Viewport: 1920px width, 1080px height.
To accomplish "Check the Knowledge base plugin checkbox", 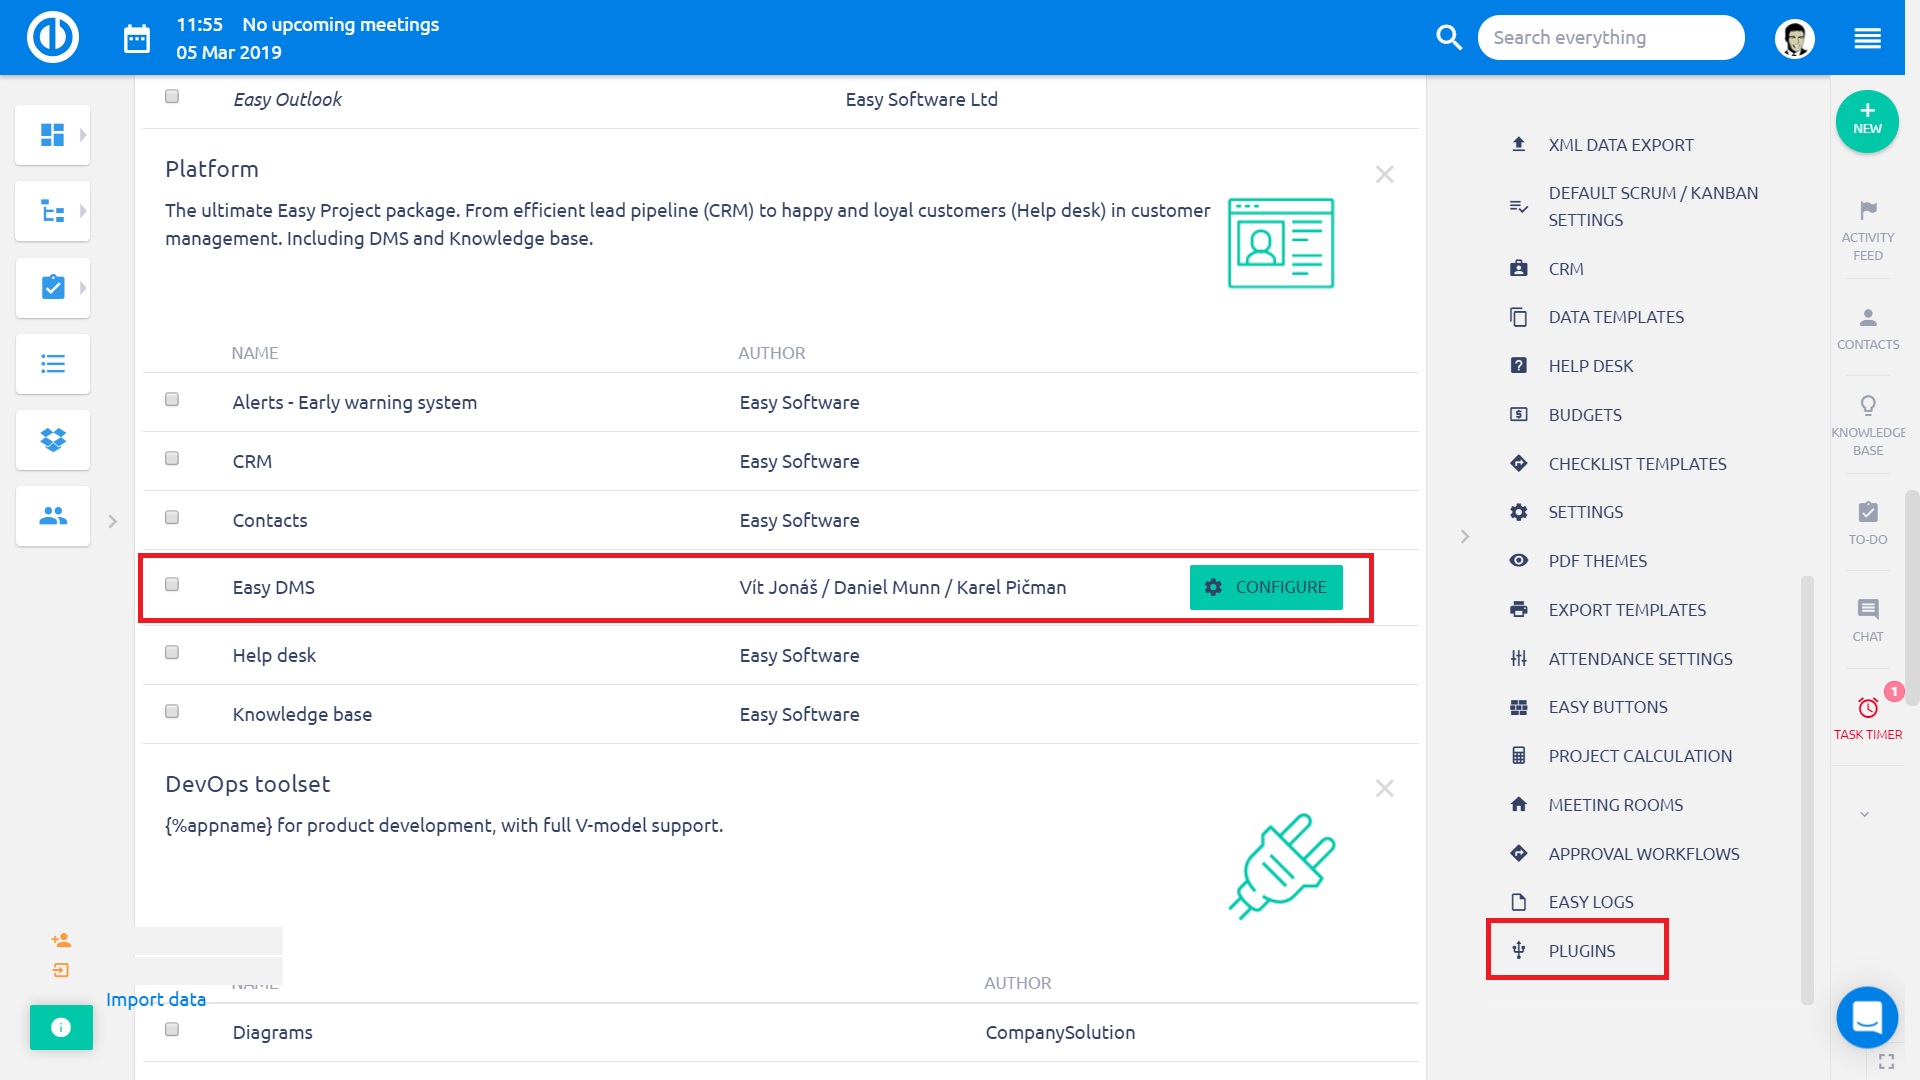I will (x=171, y=711).
